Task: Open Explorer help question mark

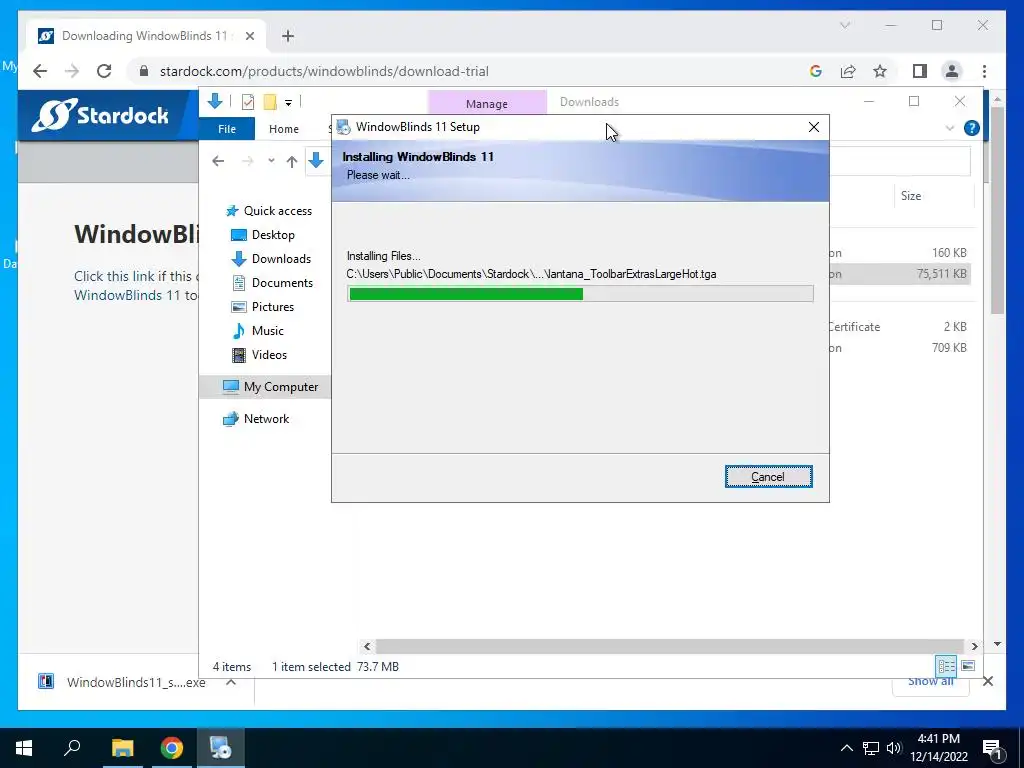Action: click(x=971, y=129)
